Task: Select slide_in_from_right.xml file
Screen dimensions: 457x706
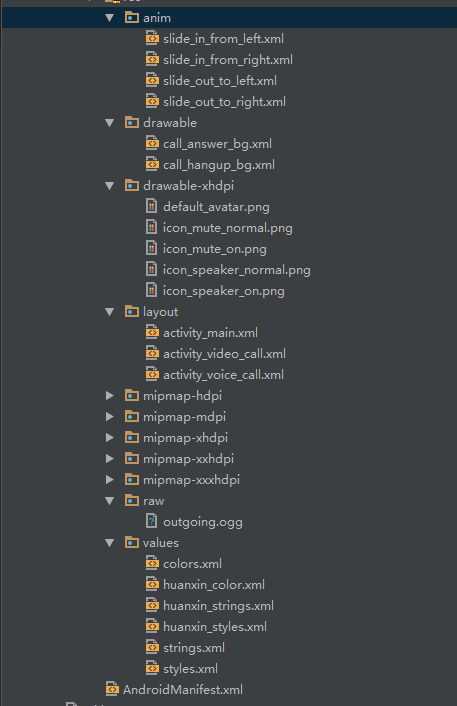Action: pos(228,60)
